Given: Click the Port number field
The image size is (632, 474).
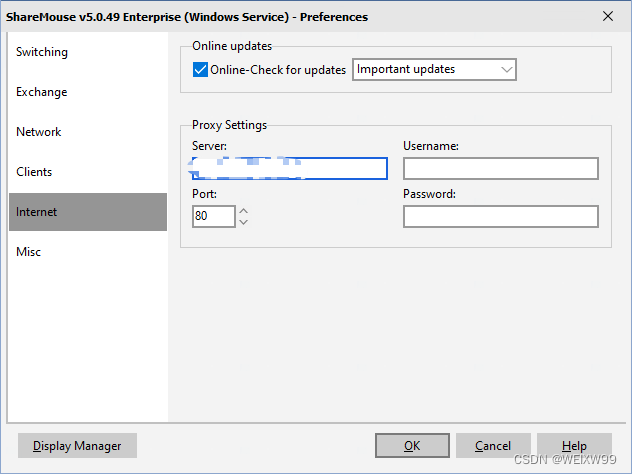Looking at the screenshot, I should [214, 216].
